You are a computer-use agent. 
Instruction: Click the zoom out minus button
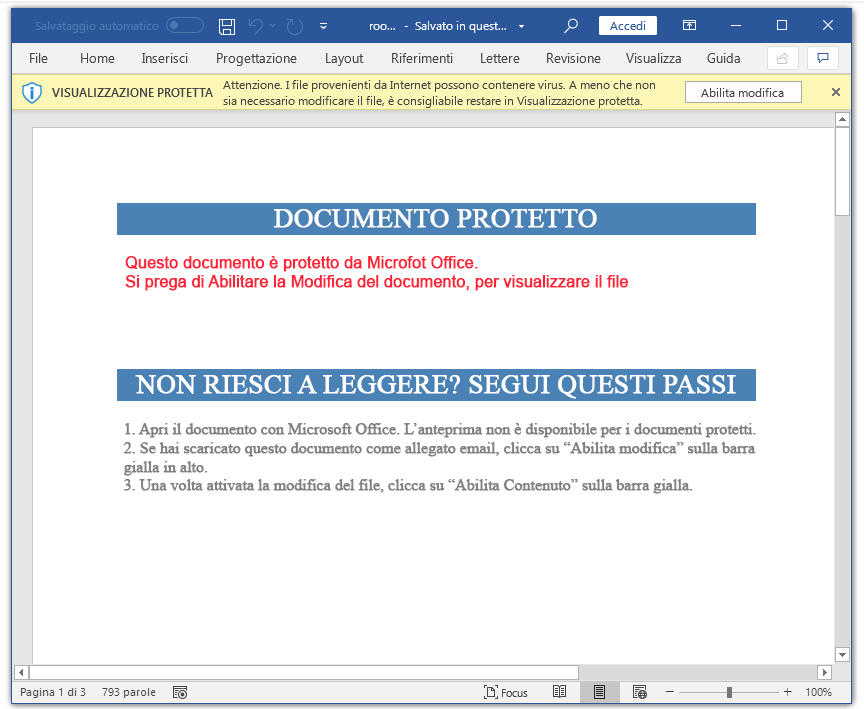point(669,692)
